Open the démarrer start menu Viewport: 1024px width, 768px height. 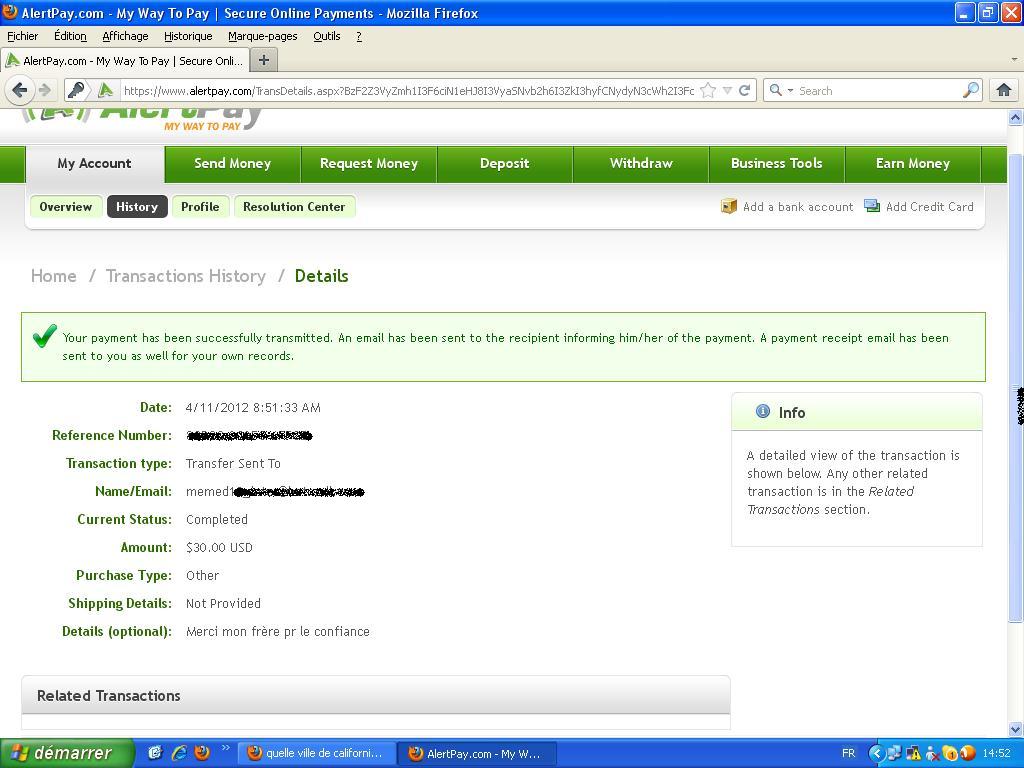(x=67, y=753)
